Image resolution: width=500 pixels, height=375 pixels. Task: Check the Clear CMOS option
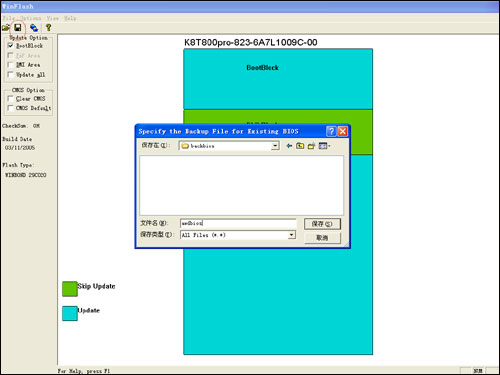[10, 99]
